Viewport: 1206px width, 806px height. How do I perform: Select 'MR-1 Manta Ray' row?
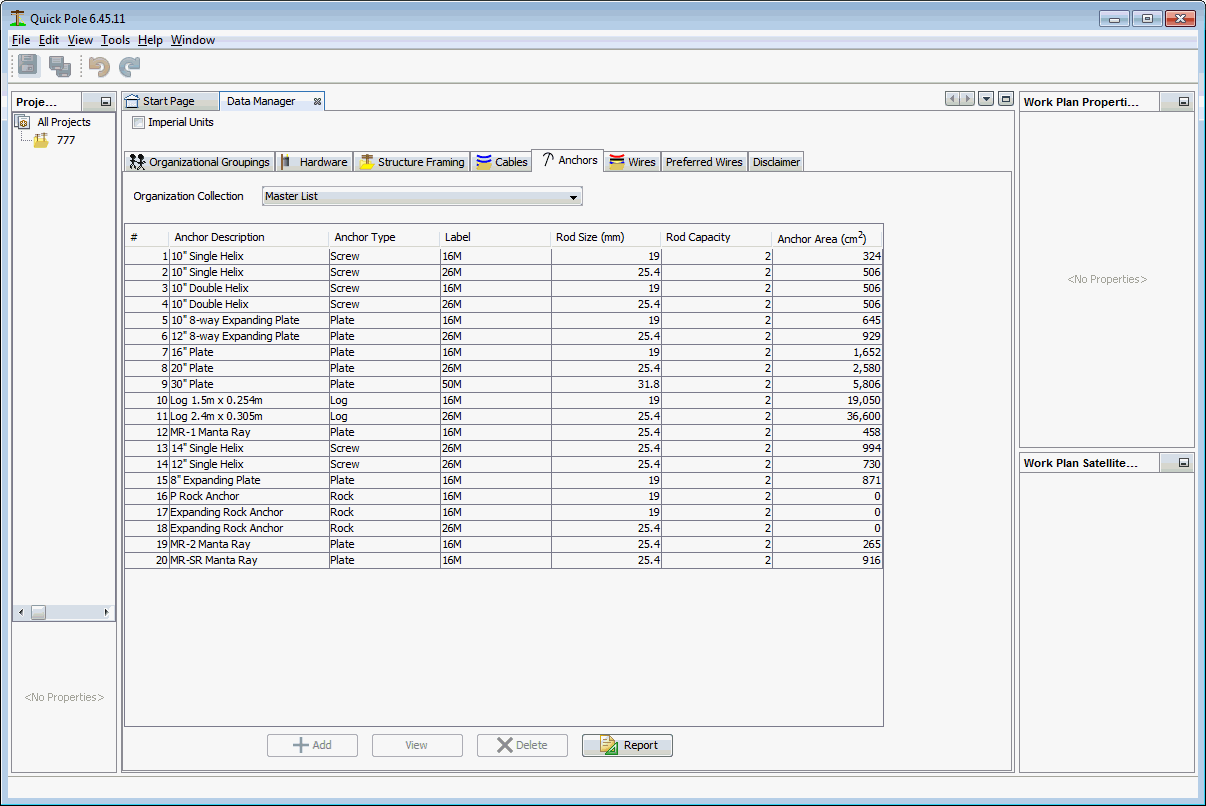pos(503,432)
